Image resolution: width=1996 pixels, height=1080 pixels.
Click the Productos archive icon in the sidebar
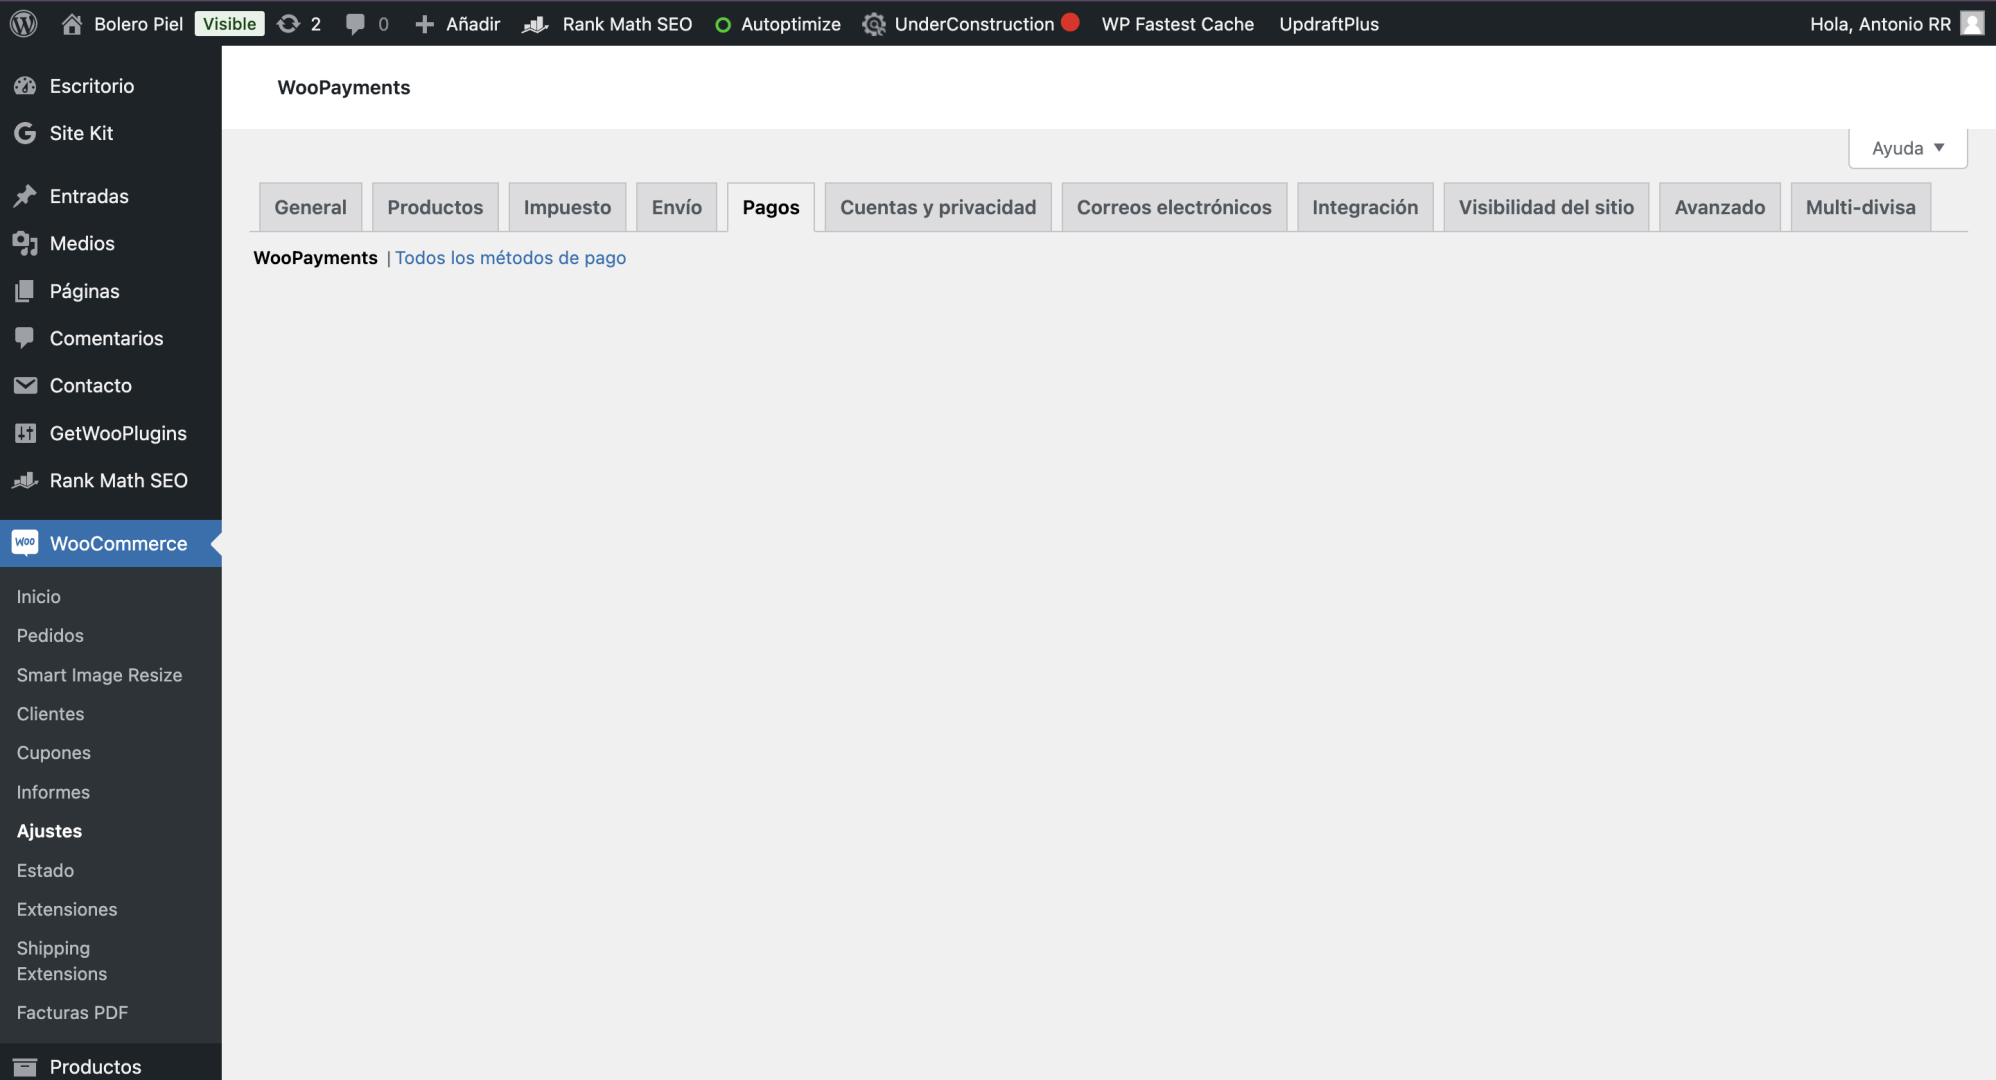pyautogui.click(x=25, y=1067)
